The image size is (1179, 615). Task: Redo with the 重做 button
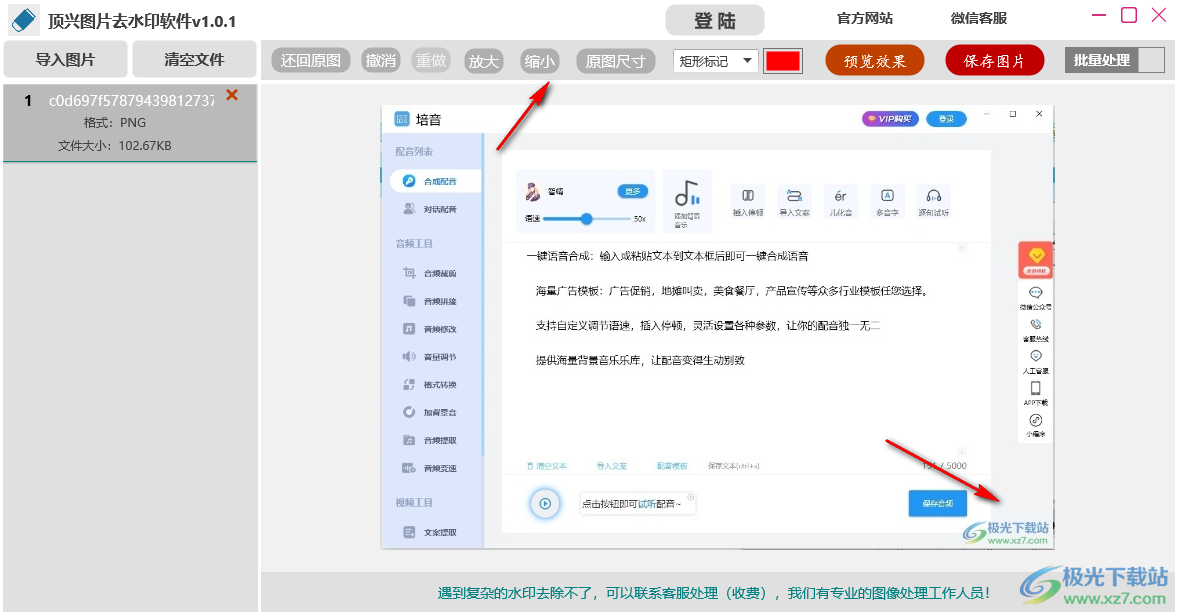point(431,61)
